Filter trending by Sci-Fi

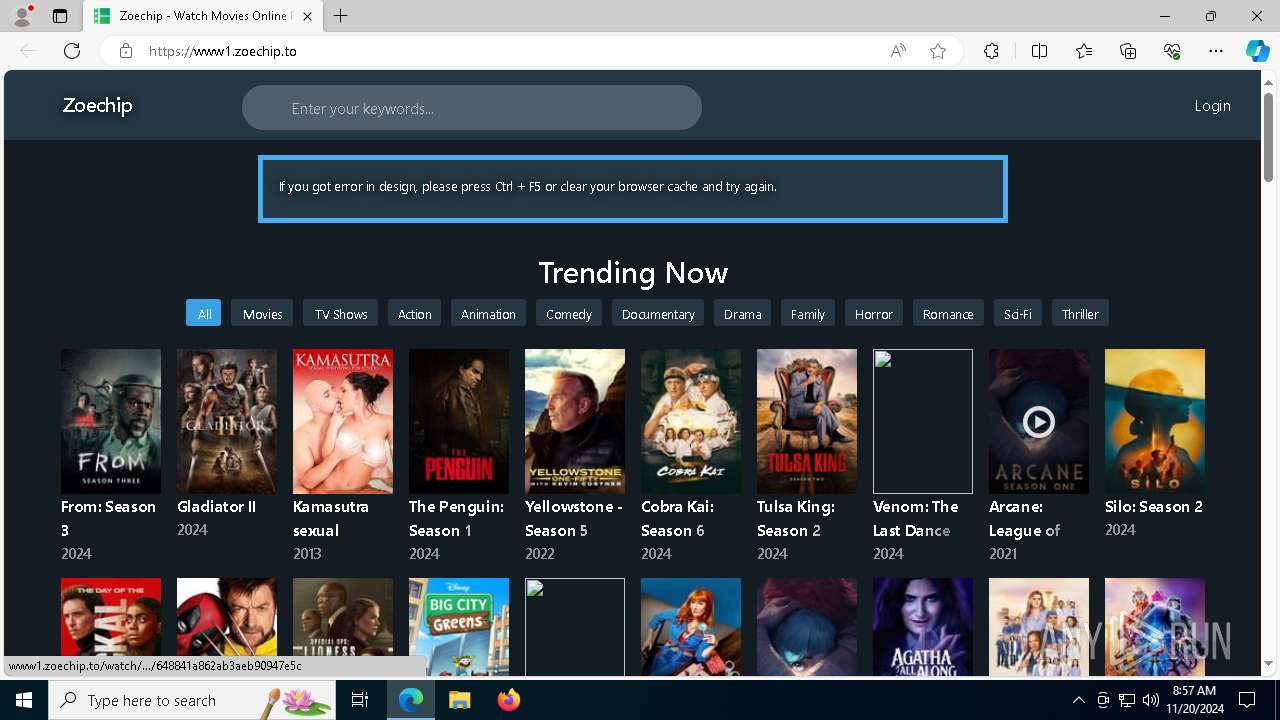click(x=1018, y=313)
